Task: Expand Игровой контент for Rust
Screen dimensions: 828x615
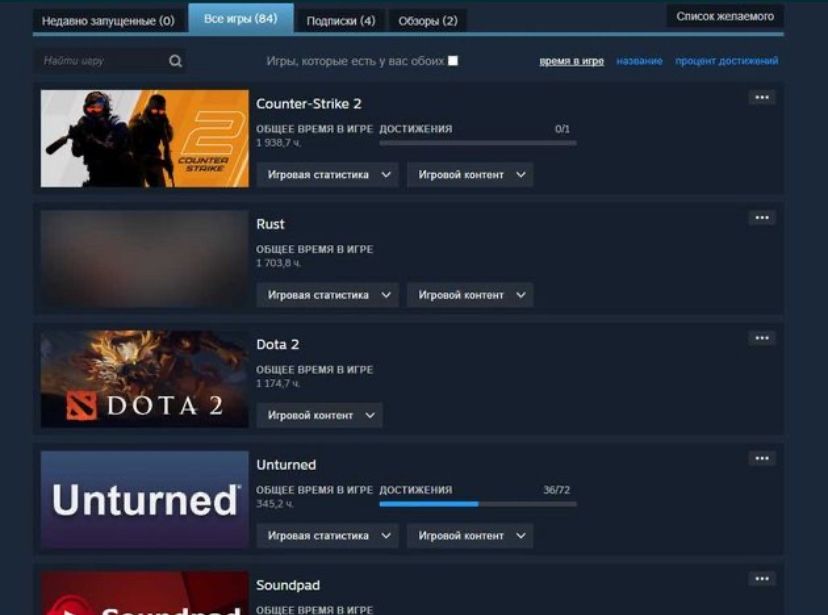Action: click(470, 295)
